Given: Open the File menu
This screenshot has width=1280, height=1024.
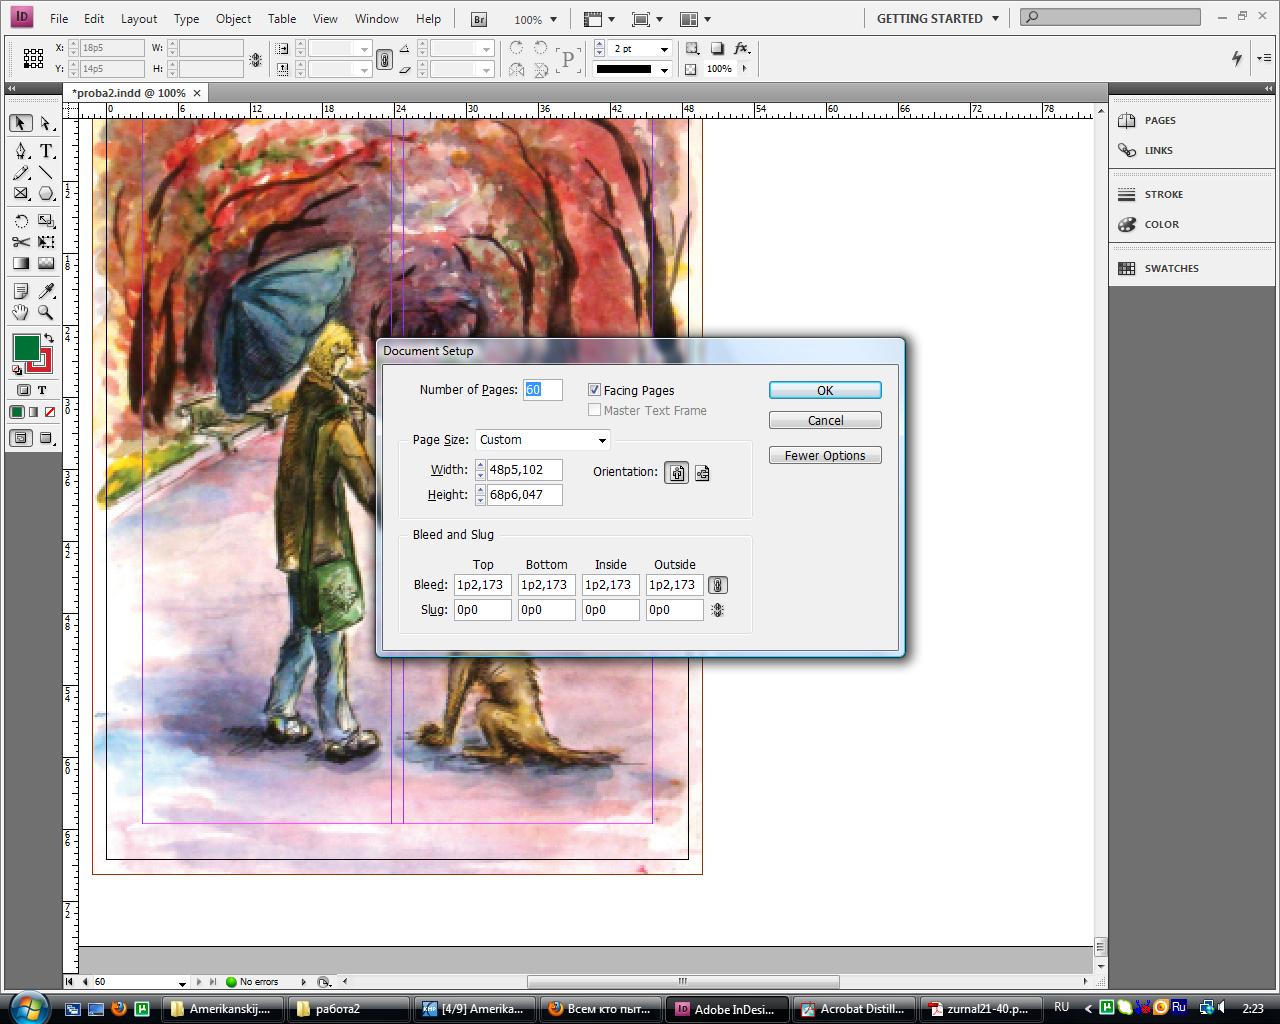Looking at the screenshot, I should pyautogui.click(x=59, y=19).
